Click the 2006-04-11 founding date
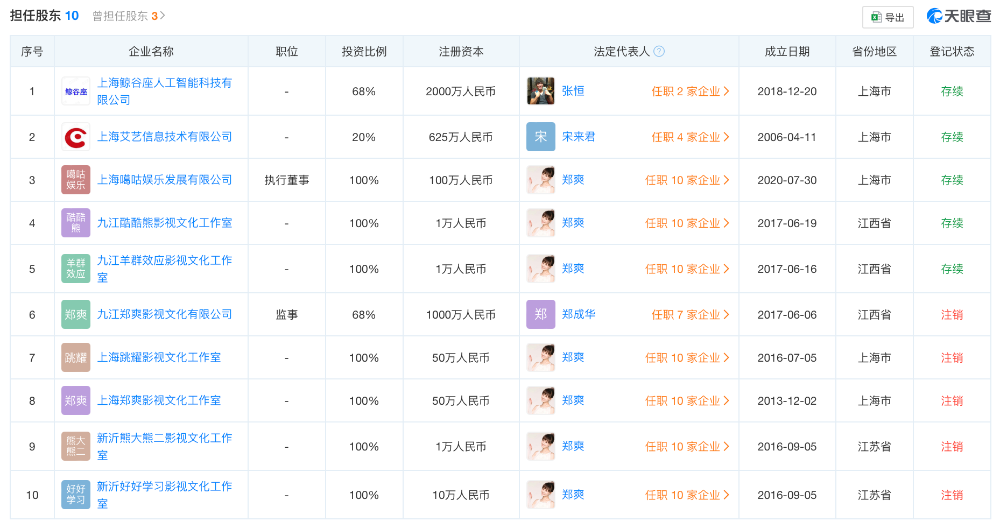 pos(787,137)
